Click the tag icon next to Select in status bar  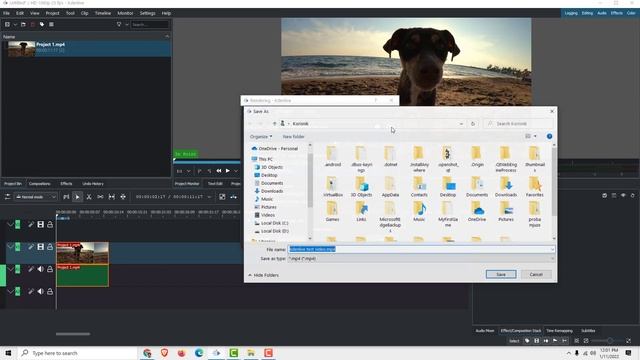(x=527, y=340)
